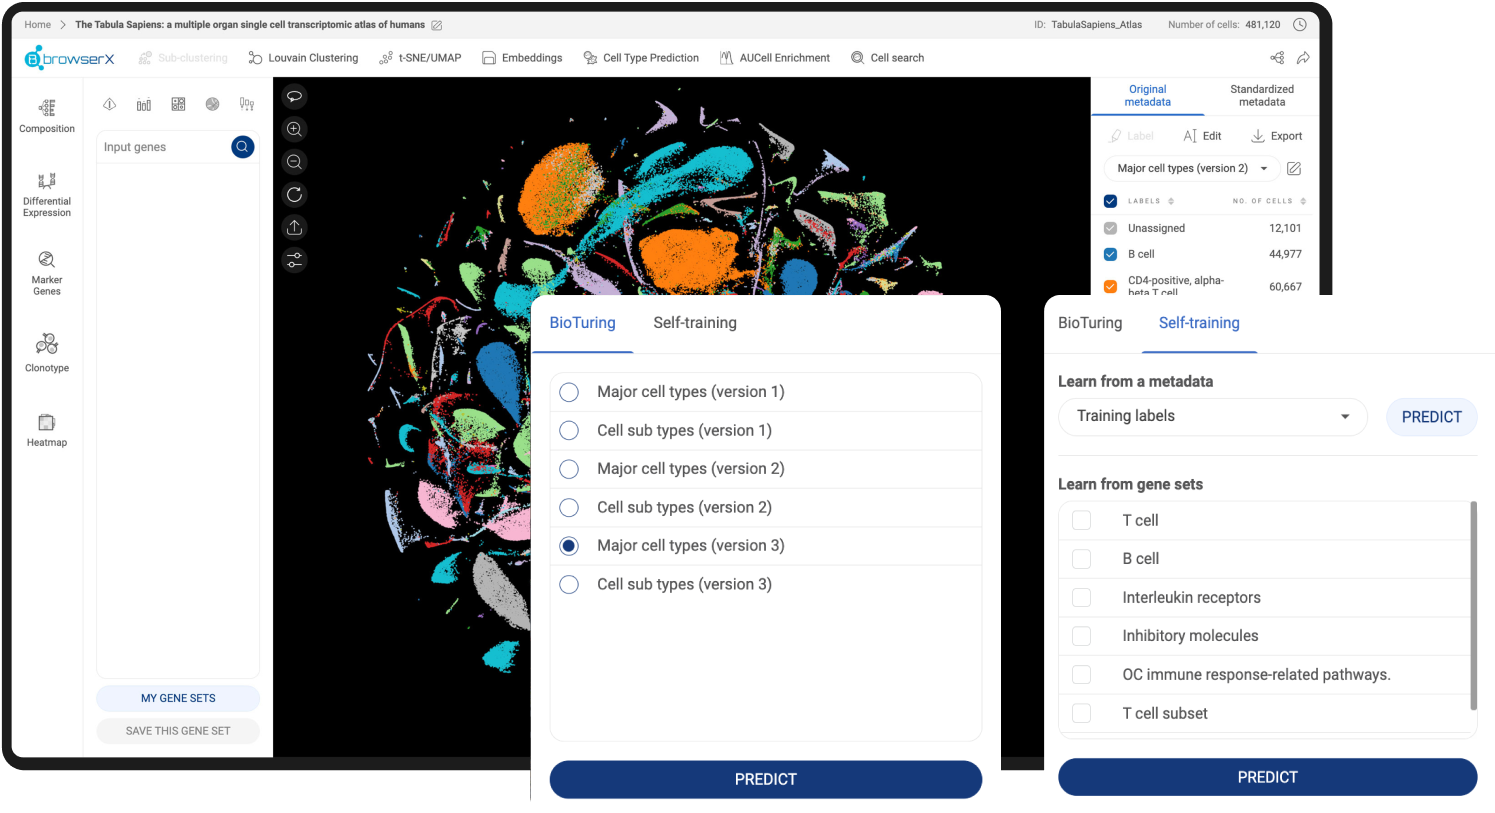Open the Cell Type Prediction menu

(x=641, y=58)
